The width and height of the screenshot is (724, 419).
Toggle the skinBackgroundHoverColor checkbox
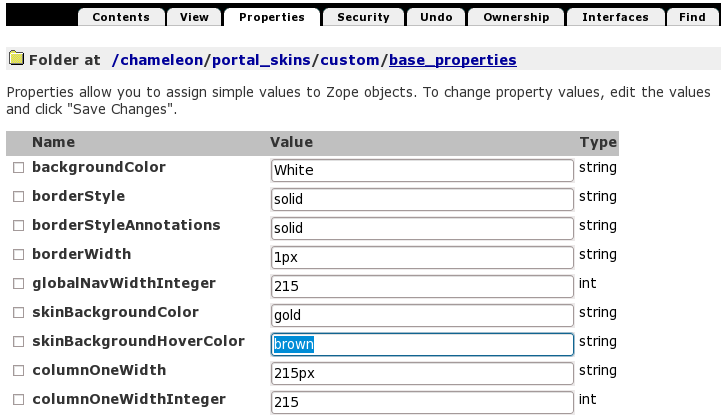click(18, 343)
